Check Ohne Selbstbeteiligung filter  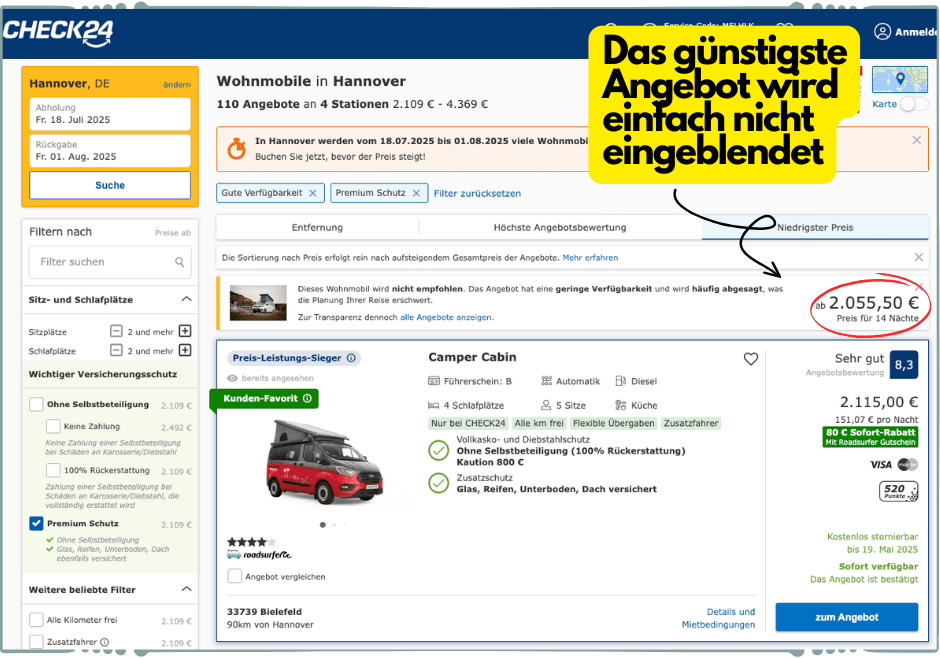point(37,405)
